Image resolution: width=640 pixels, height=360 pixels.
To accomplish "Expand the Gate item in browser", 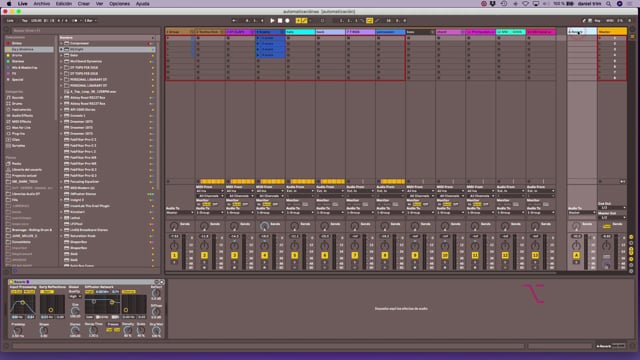I will pyautogui.click(x=61, y=55).
